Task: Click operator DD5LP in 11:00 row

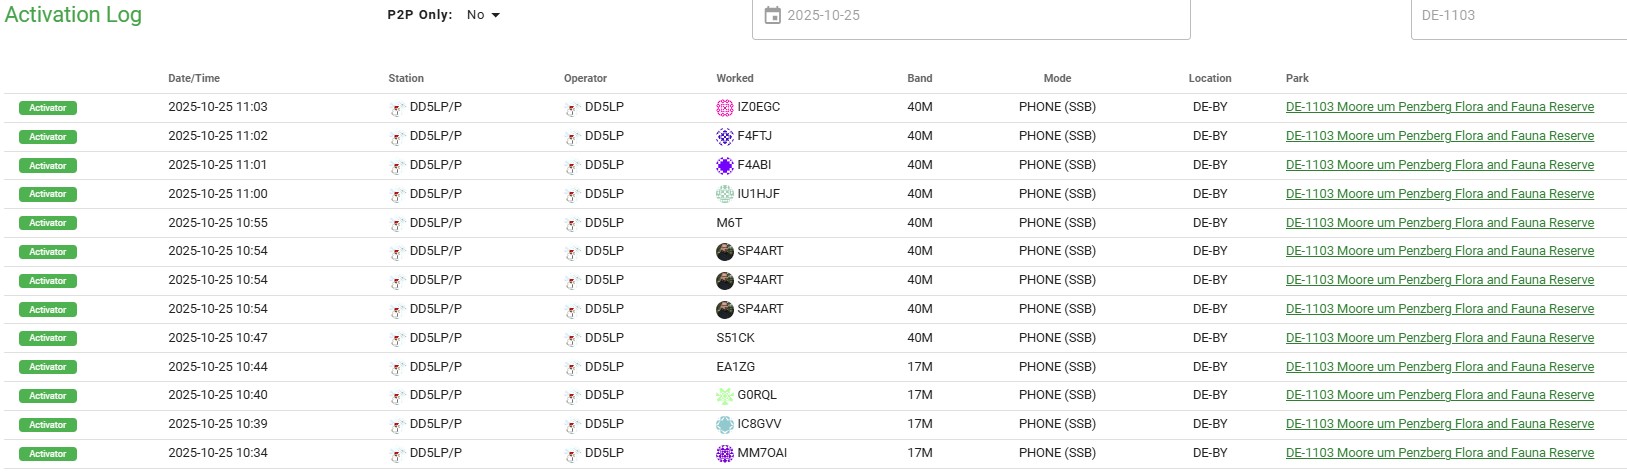Action: (604, 194)
